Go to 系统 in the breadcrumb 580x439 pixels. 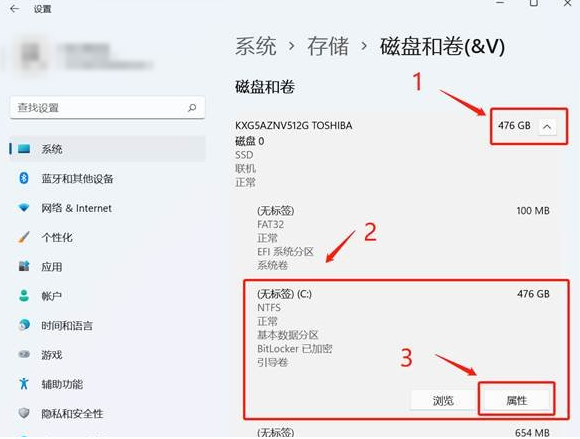pyautogui.click(x=256, y=47)
